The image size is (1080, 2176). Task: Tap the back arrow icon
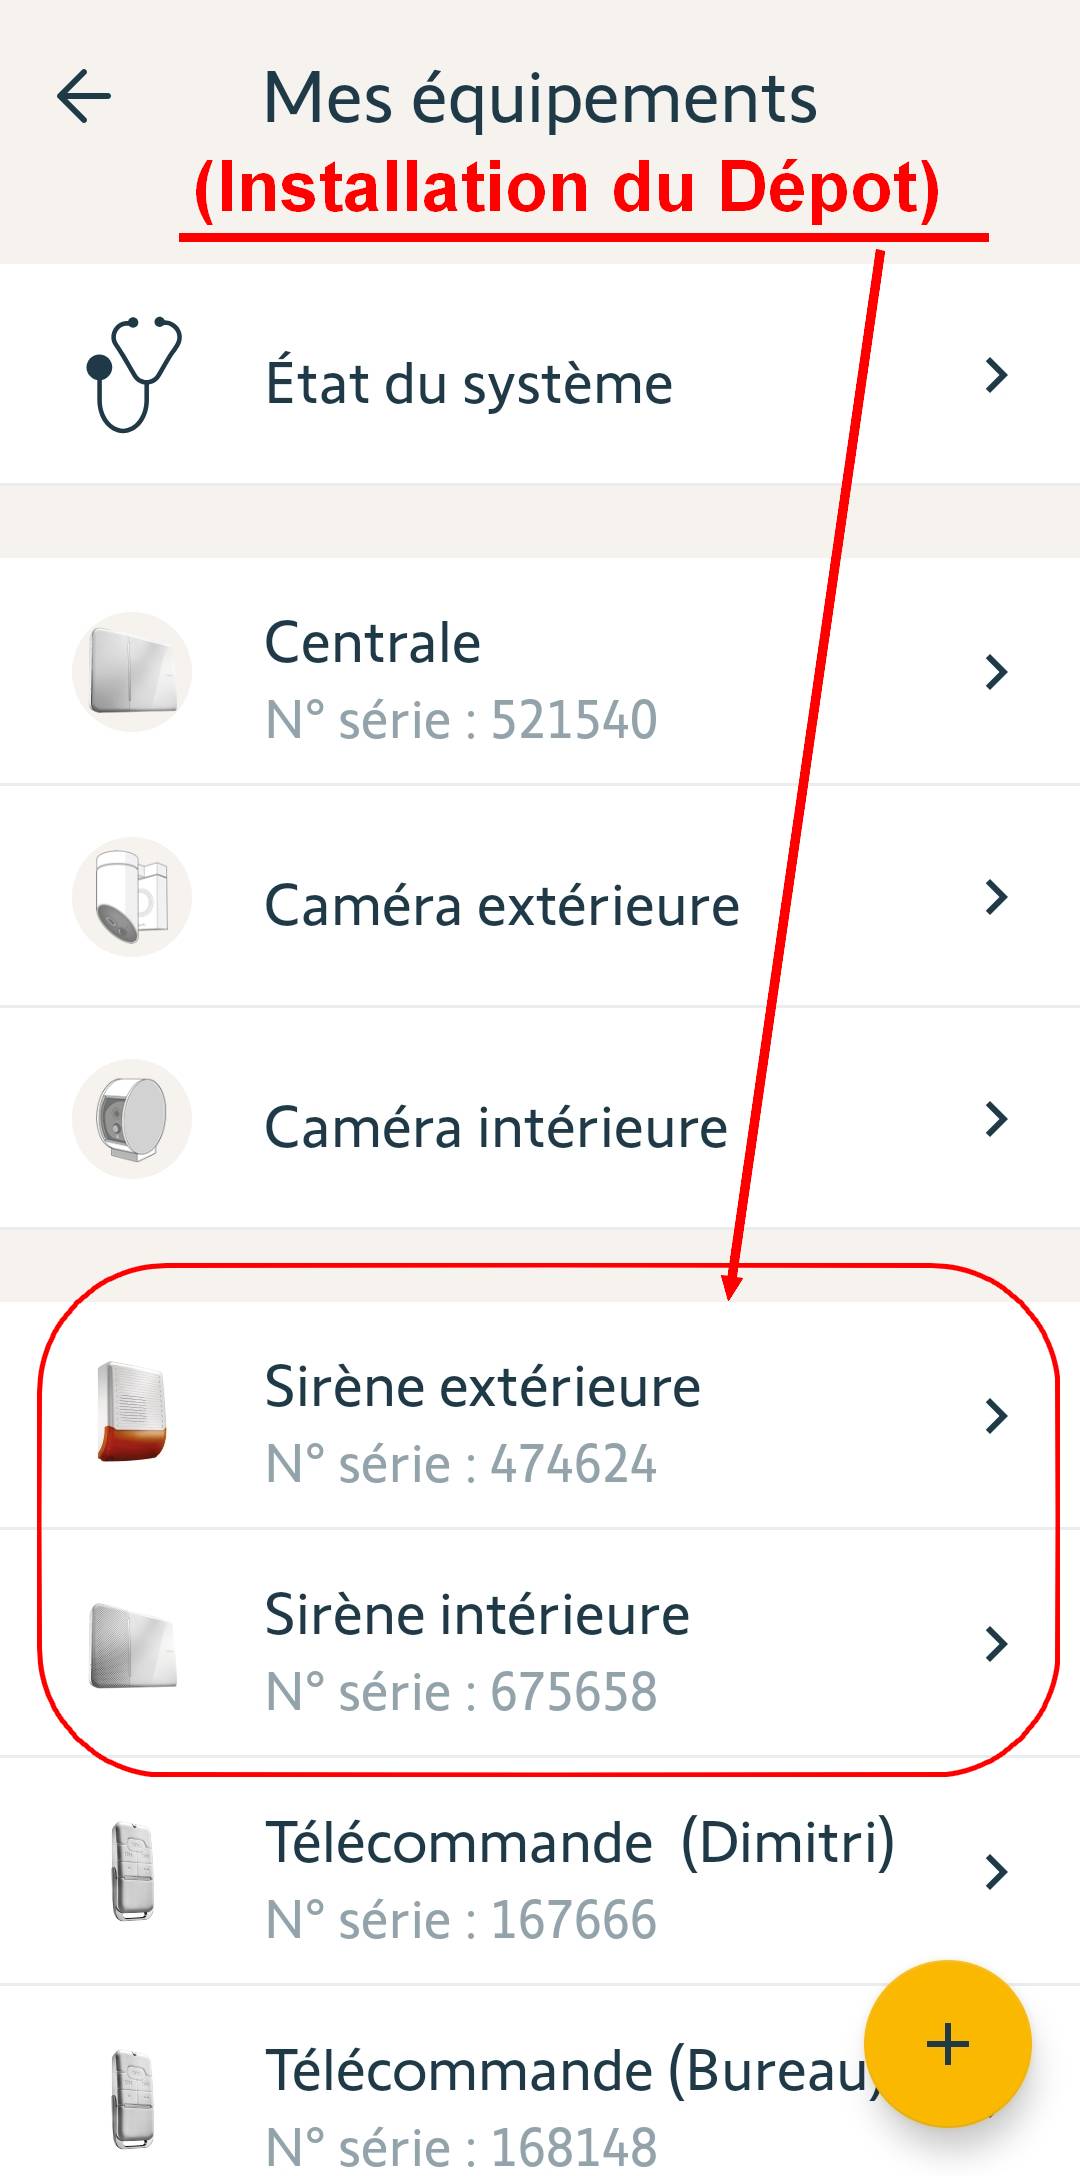(x=84, y=97)
